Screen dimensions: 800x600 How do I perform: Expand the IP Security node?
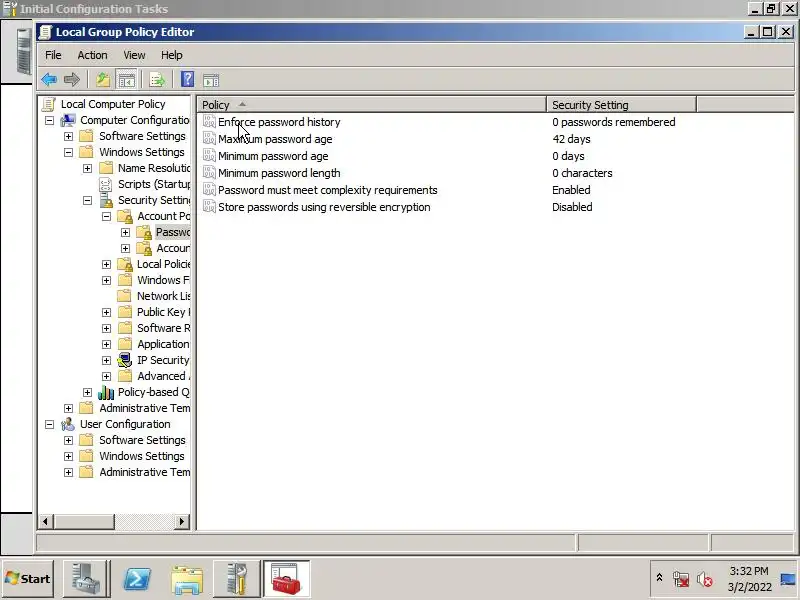point(106,360)
